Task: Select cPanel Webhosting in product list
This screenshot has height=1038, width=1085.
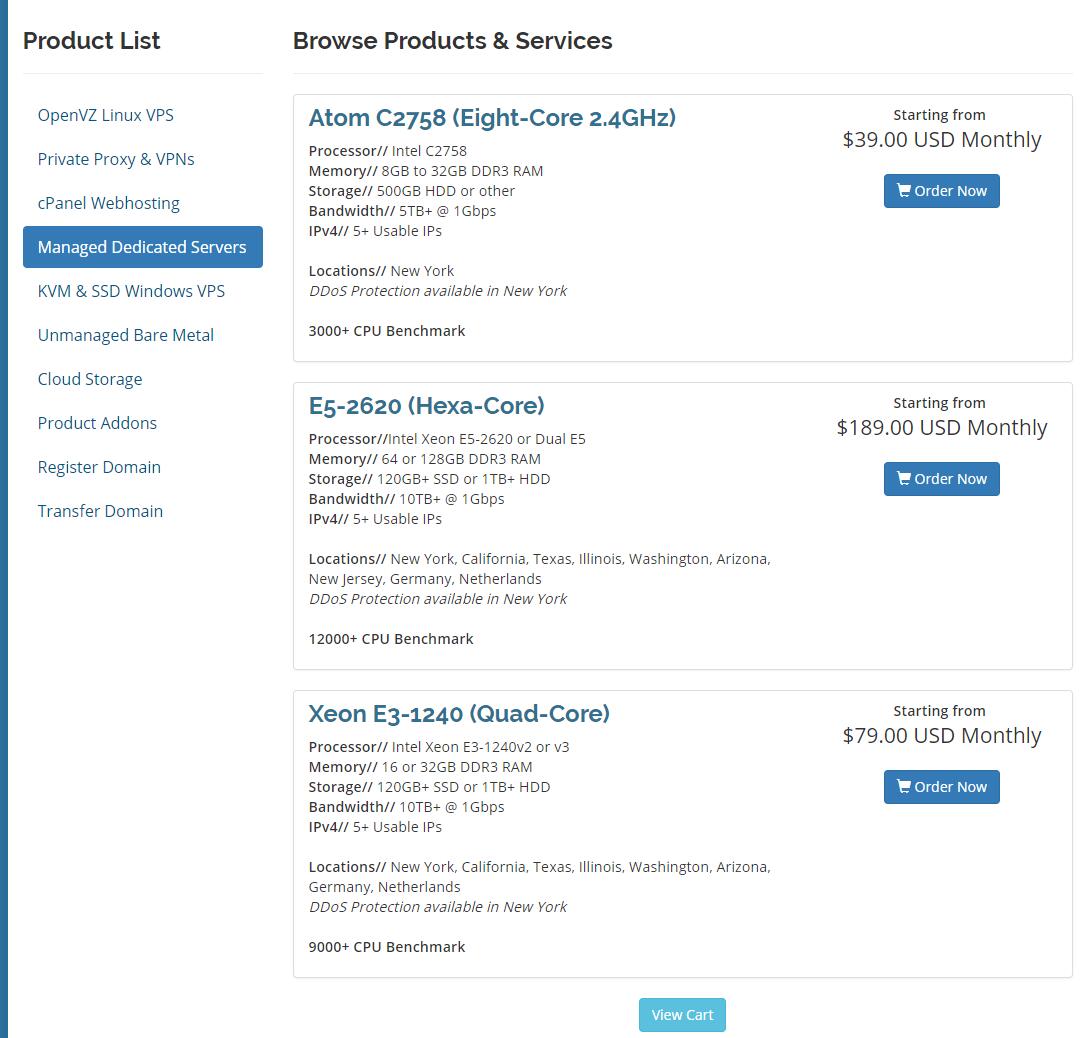Action: tap(109, 203)
